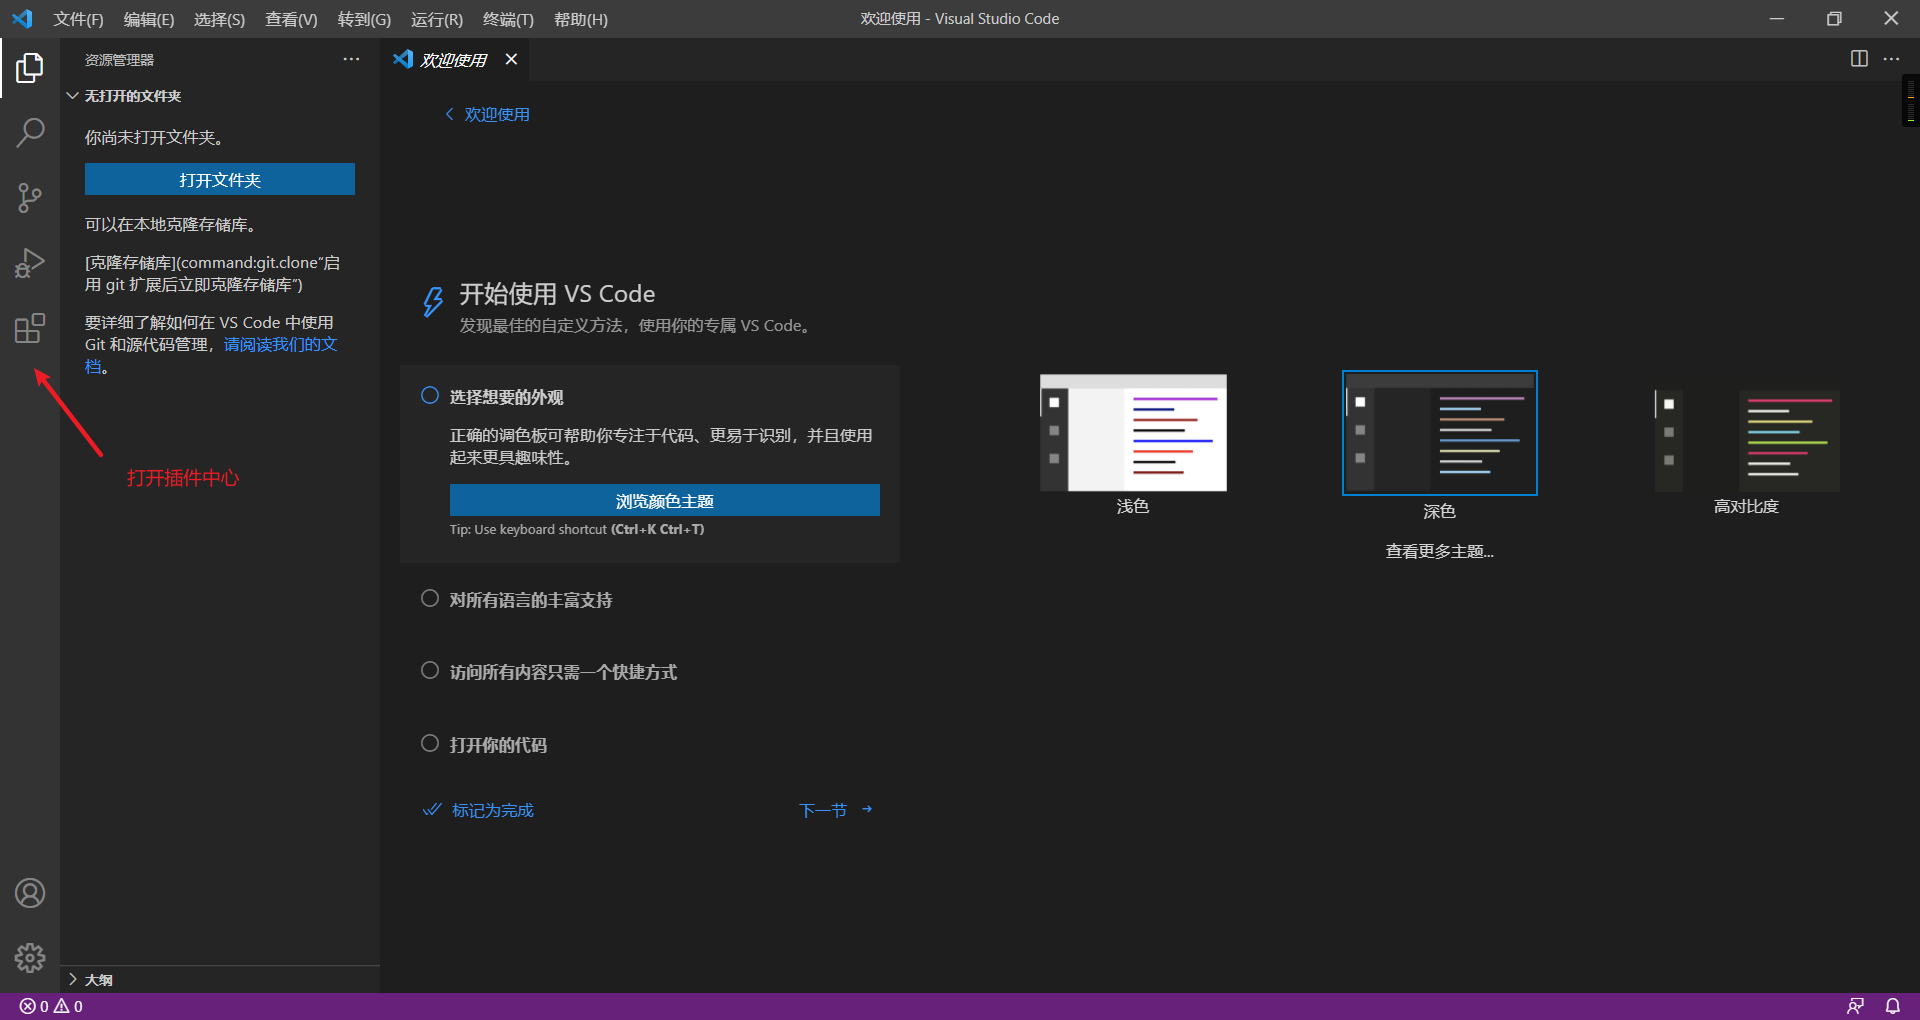Select the Search icon in the sidebar
Image resolution: width=1920 pixels, height=1020 pixels.
tap(30, 132)
